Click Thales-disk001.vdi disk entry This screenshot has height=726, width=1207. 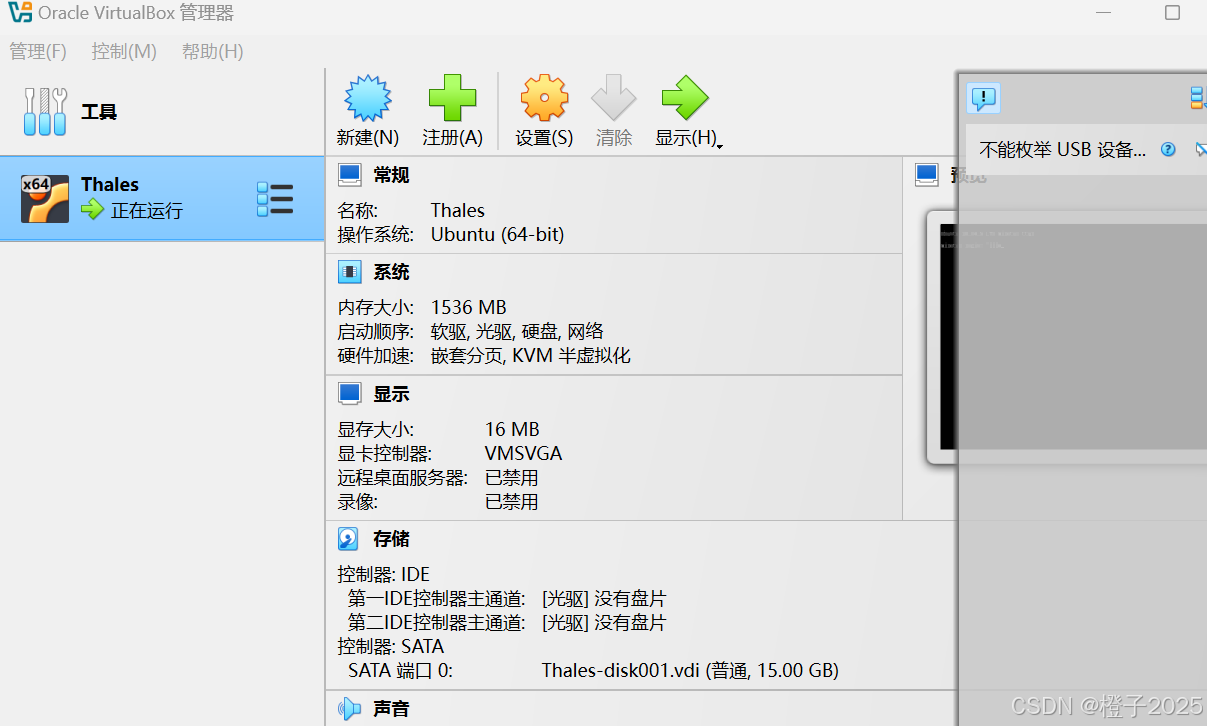[x=690, y=670]
